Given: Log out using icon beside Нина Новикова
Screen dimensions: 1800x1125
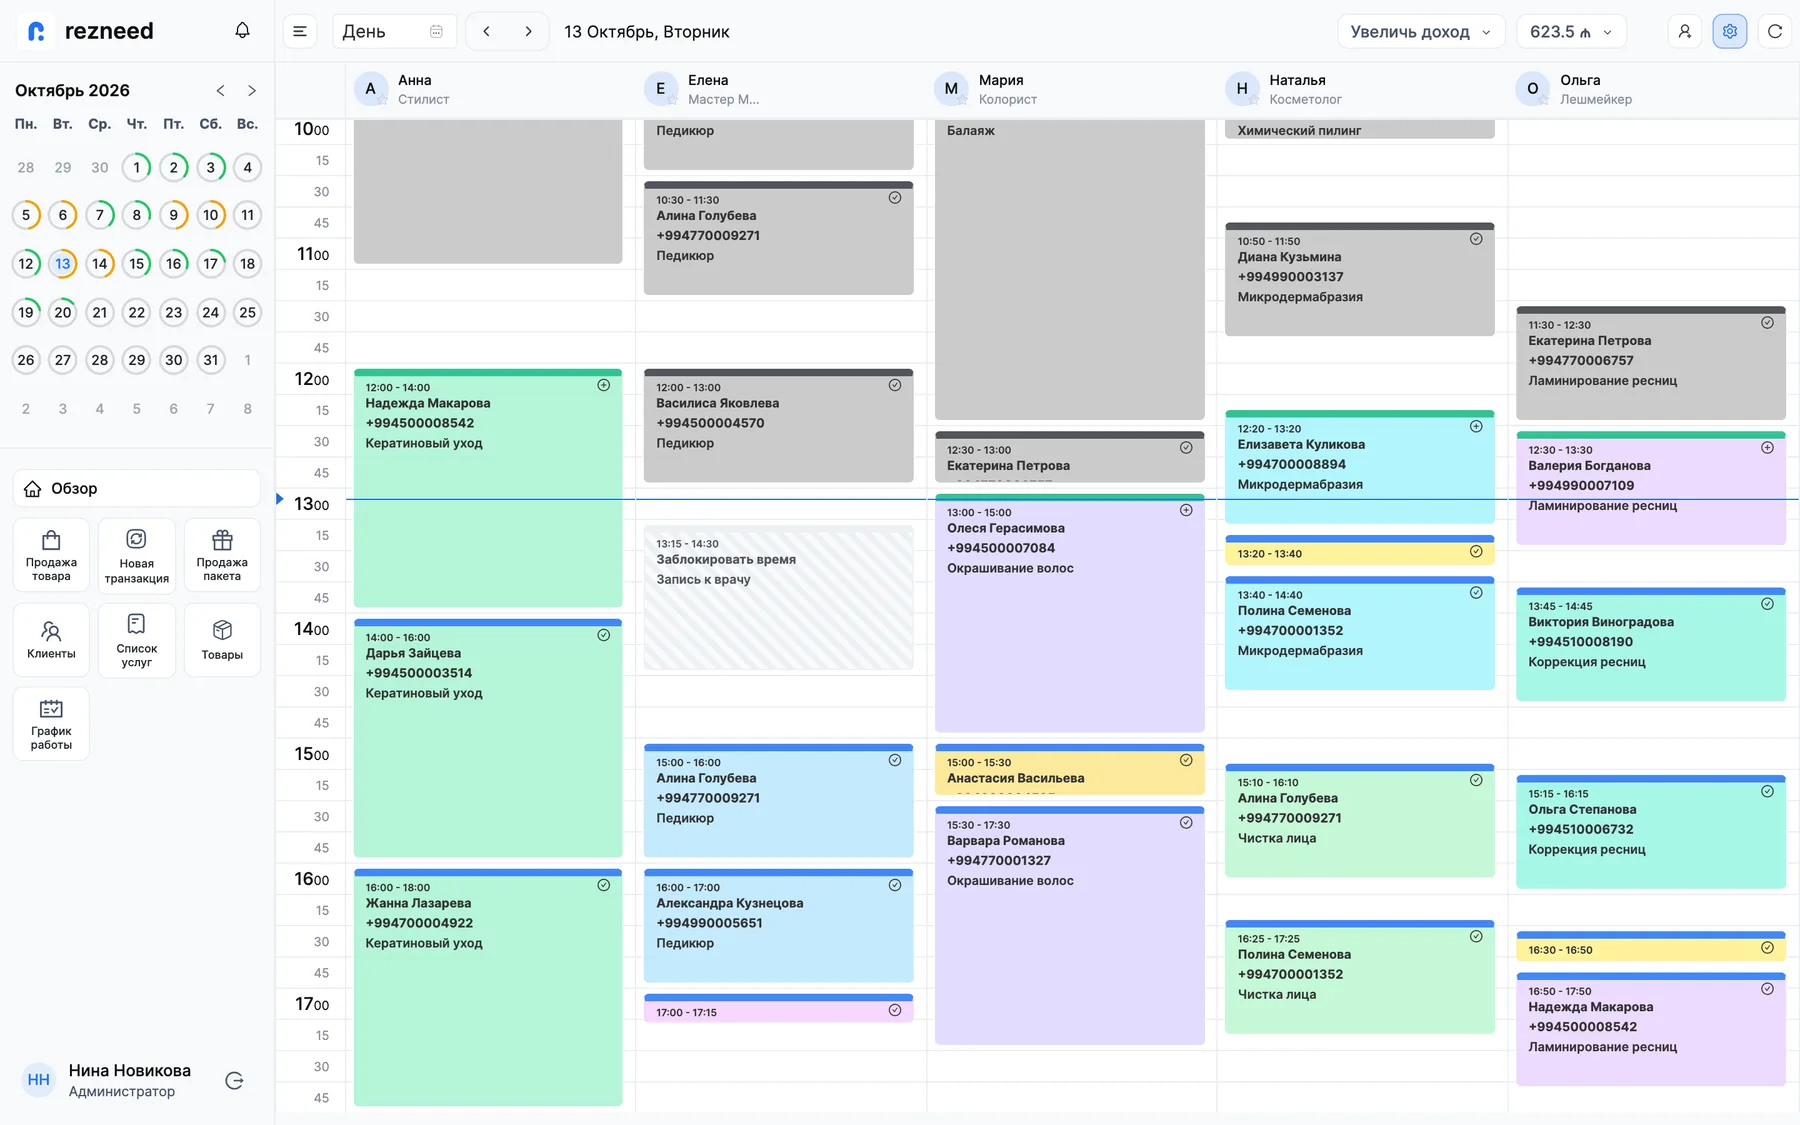Looking at the screenshot, I should coord(235,1080).
